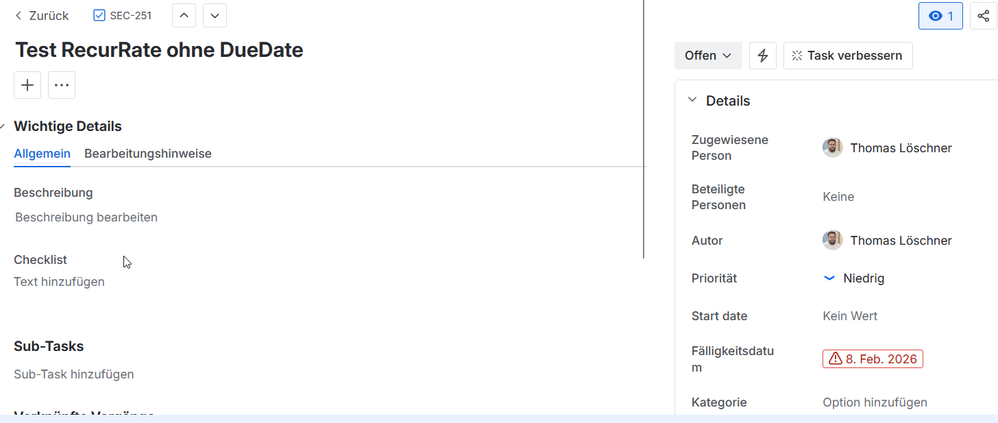The width and height of the screenshot is (998, 423).
Task: Click the Zurück back link
Action: 42,16
